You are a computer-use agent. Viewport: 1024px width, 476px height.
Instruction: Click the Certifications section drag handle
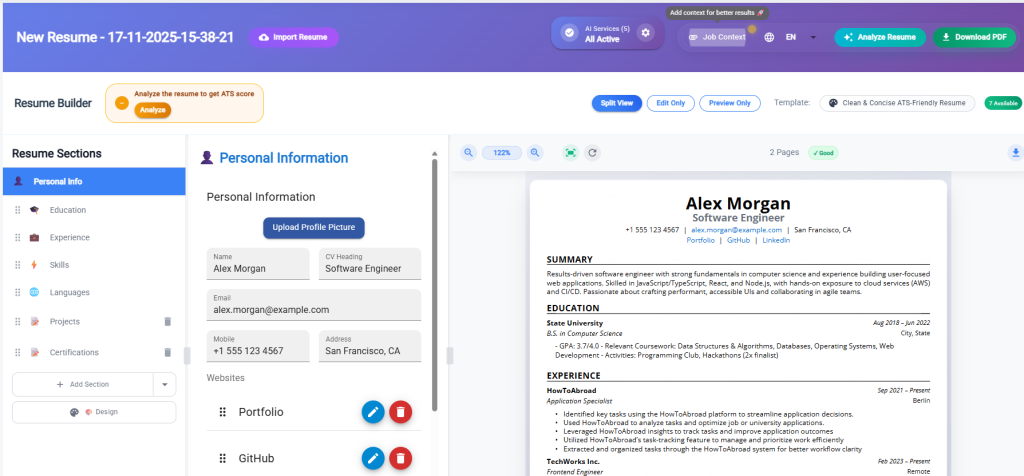click(18, 353)
